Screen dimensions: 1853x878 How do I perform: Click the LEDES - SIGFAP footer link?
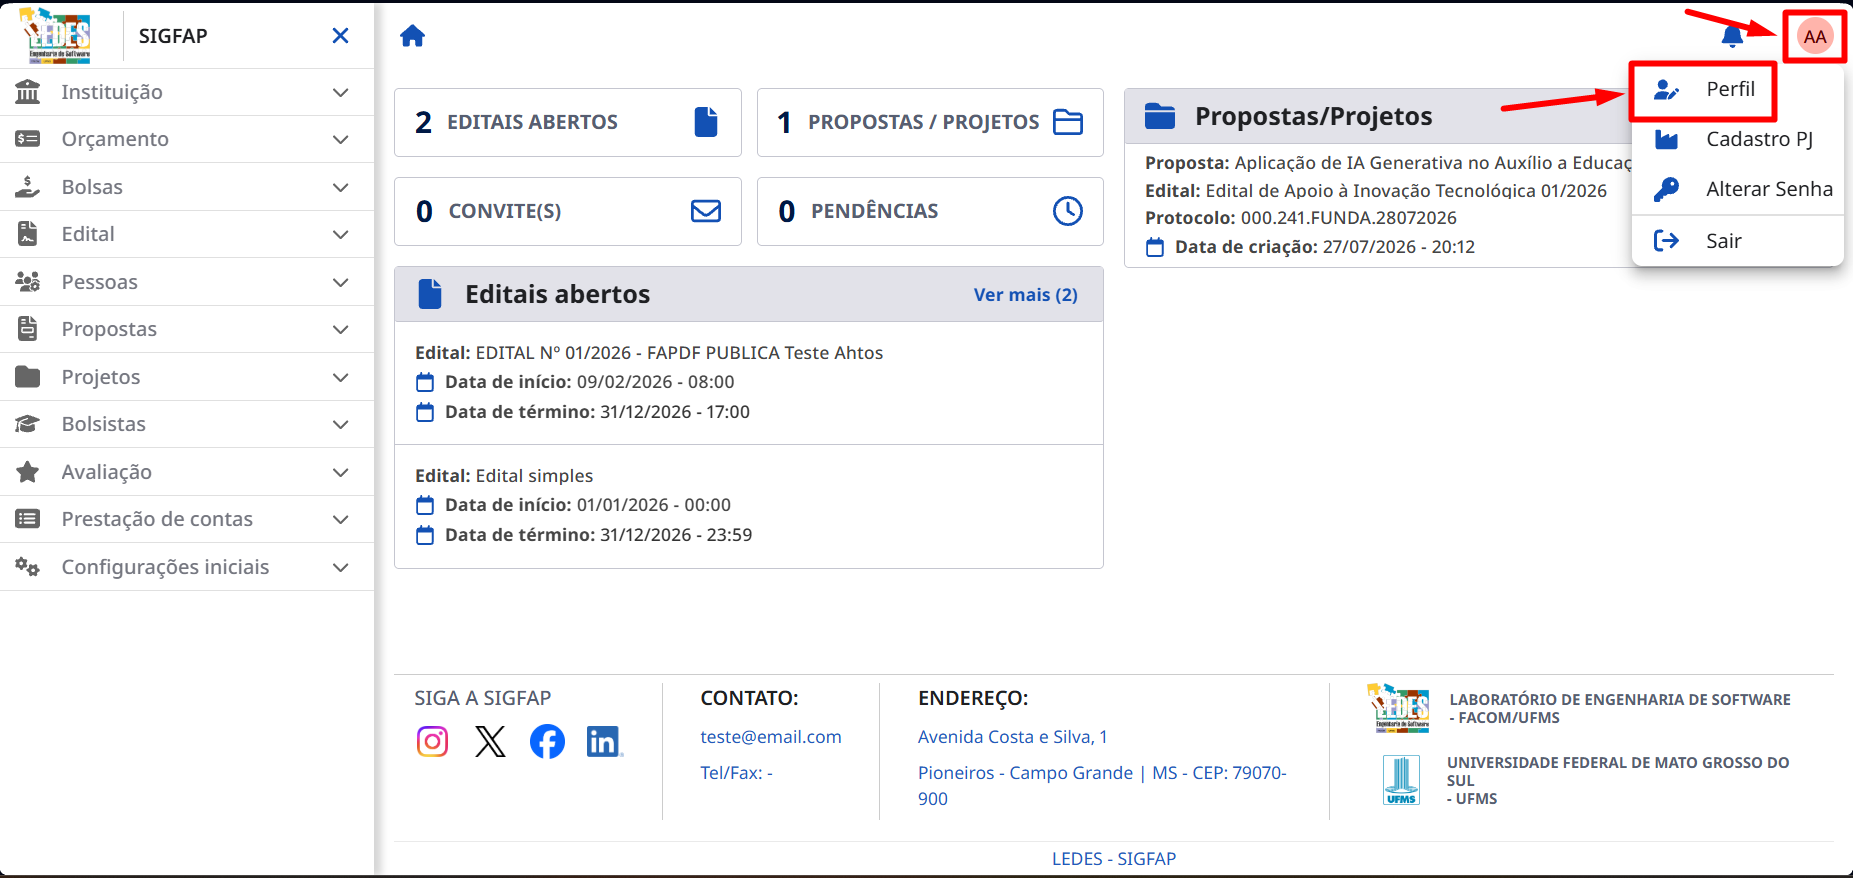point(1114,859)
